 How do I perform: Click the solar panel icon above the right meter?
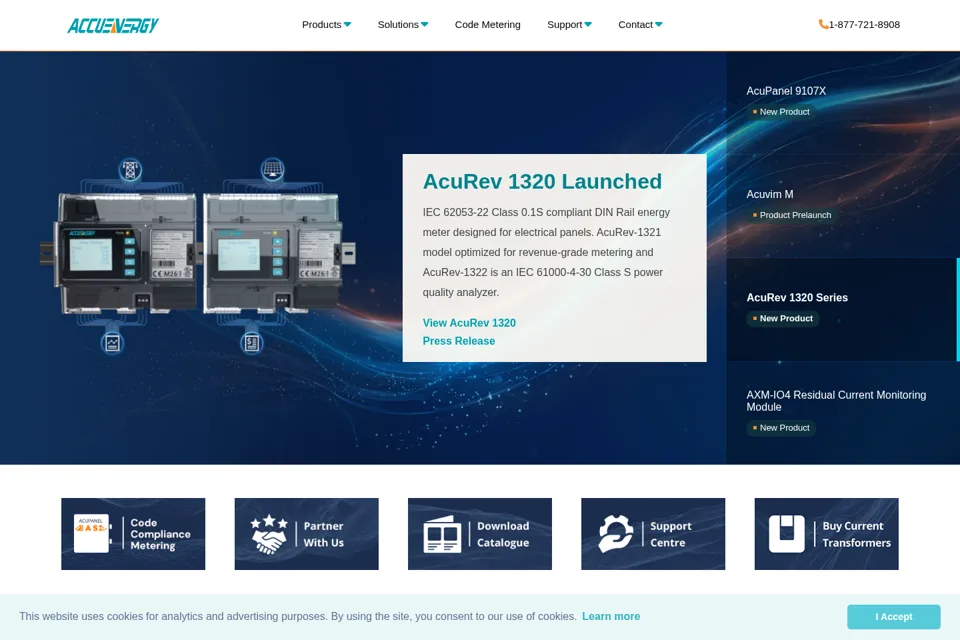[x=272, y=170]
